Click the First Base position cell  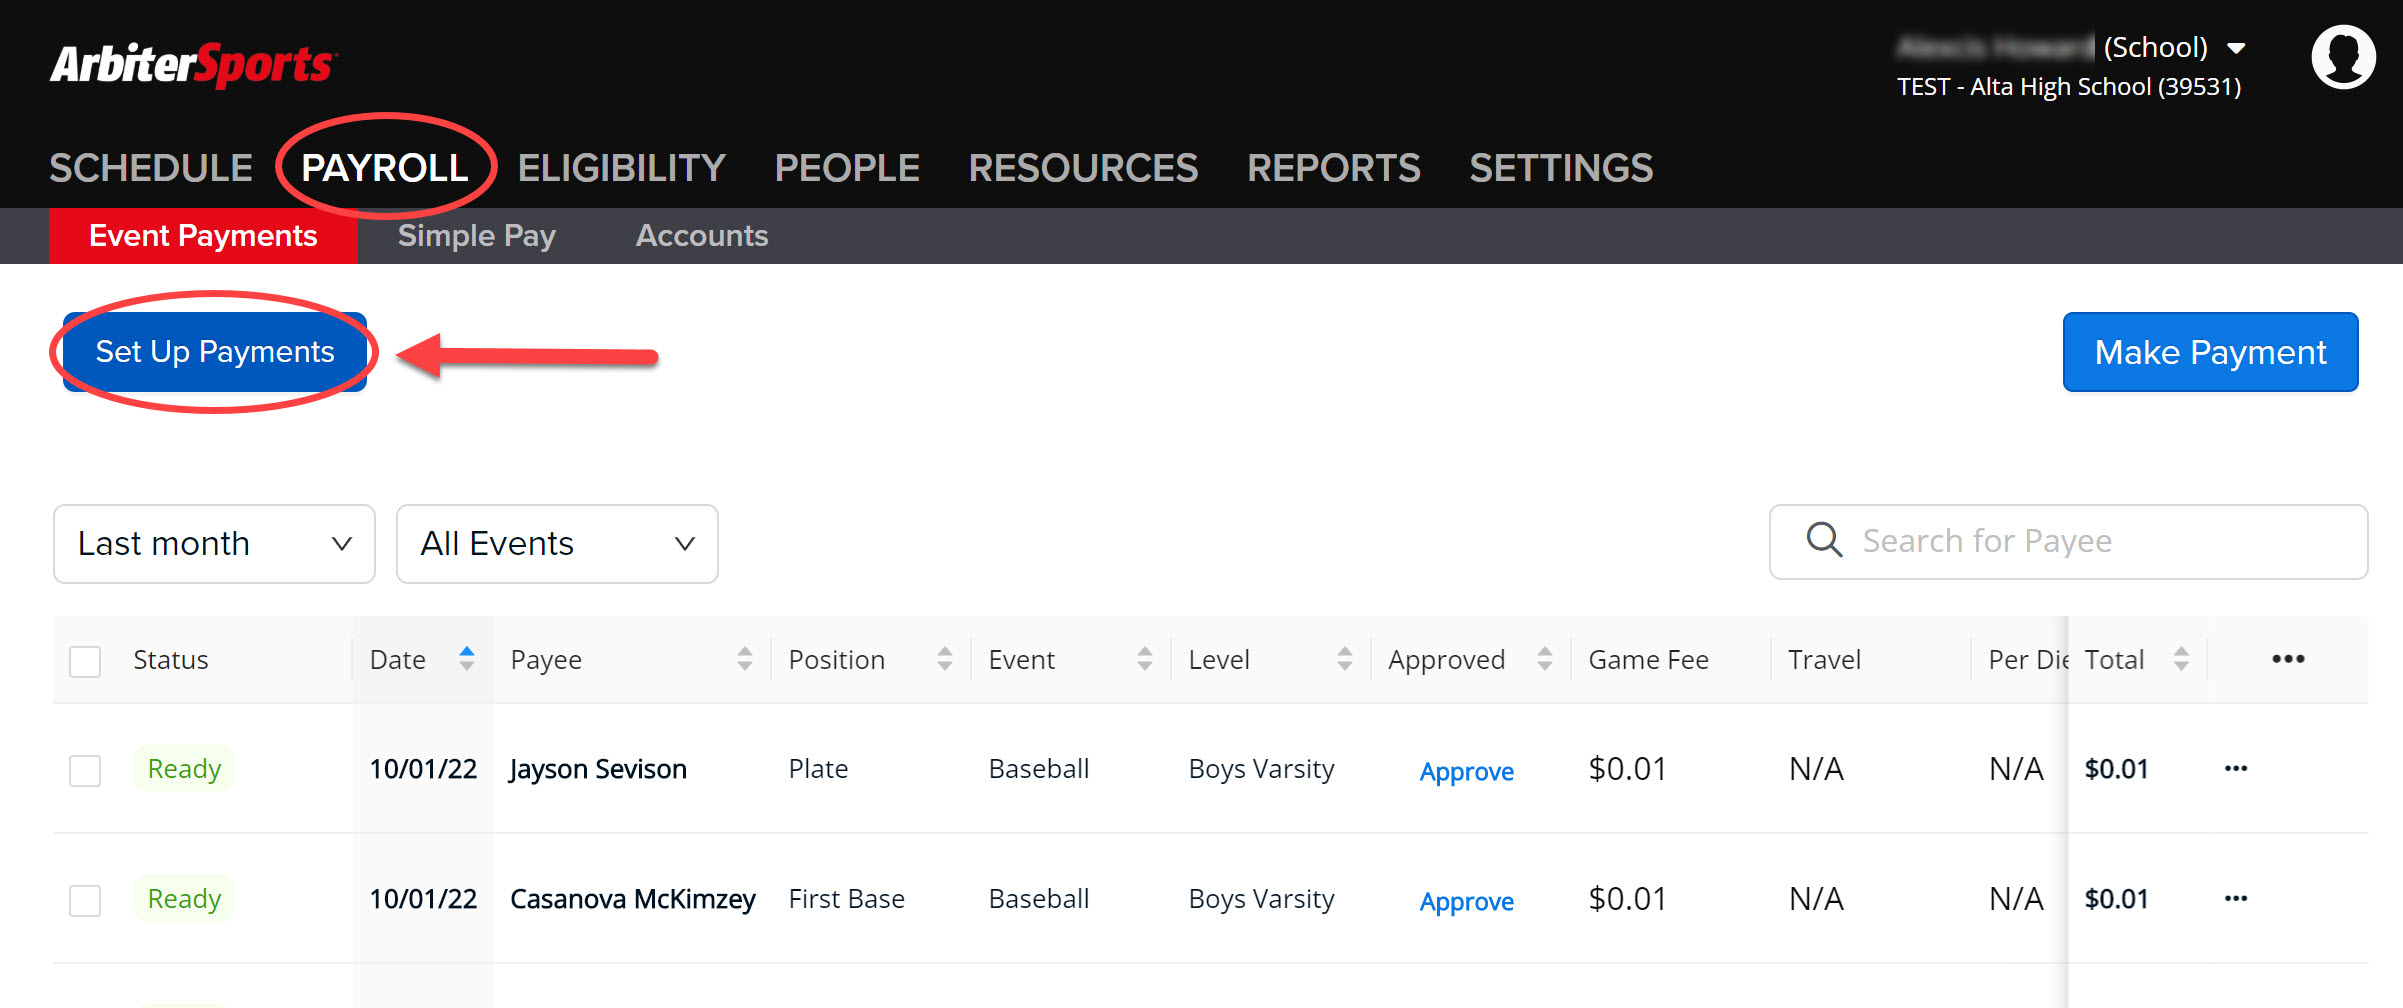846,899
